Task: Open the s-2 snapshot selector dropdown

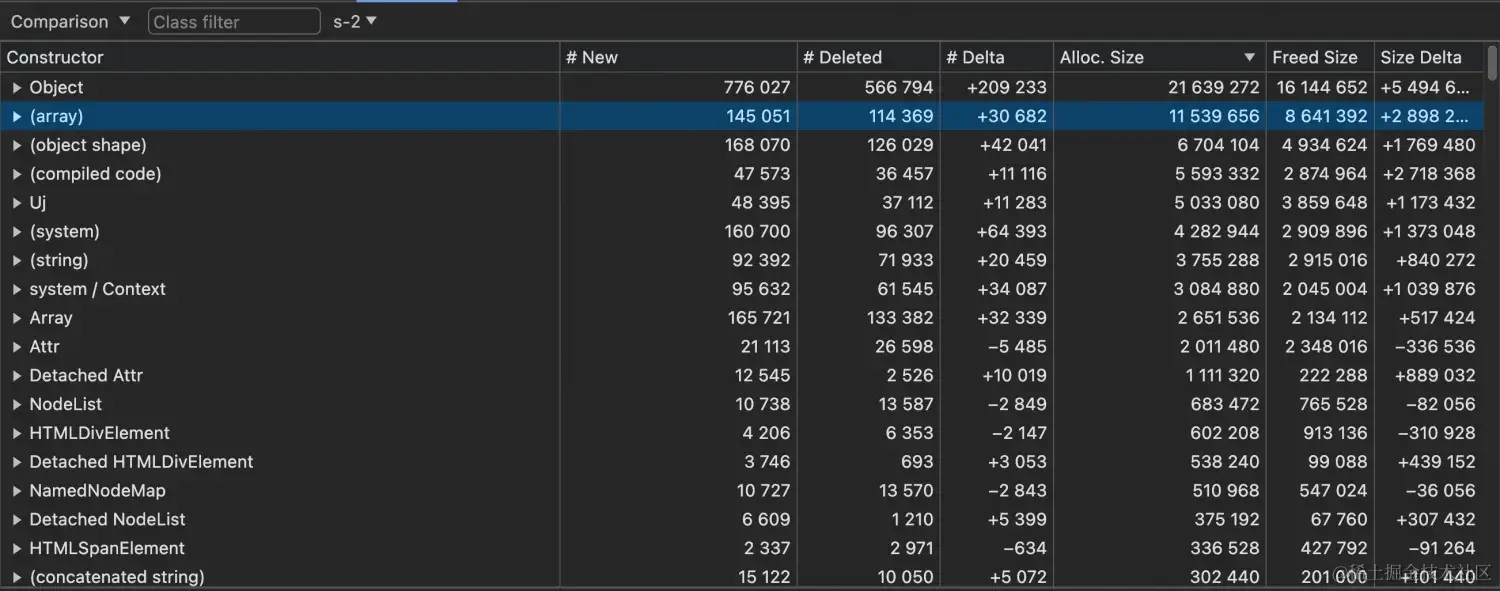Action: pyautogui.click(x=355, y=21)
